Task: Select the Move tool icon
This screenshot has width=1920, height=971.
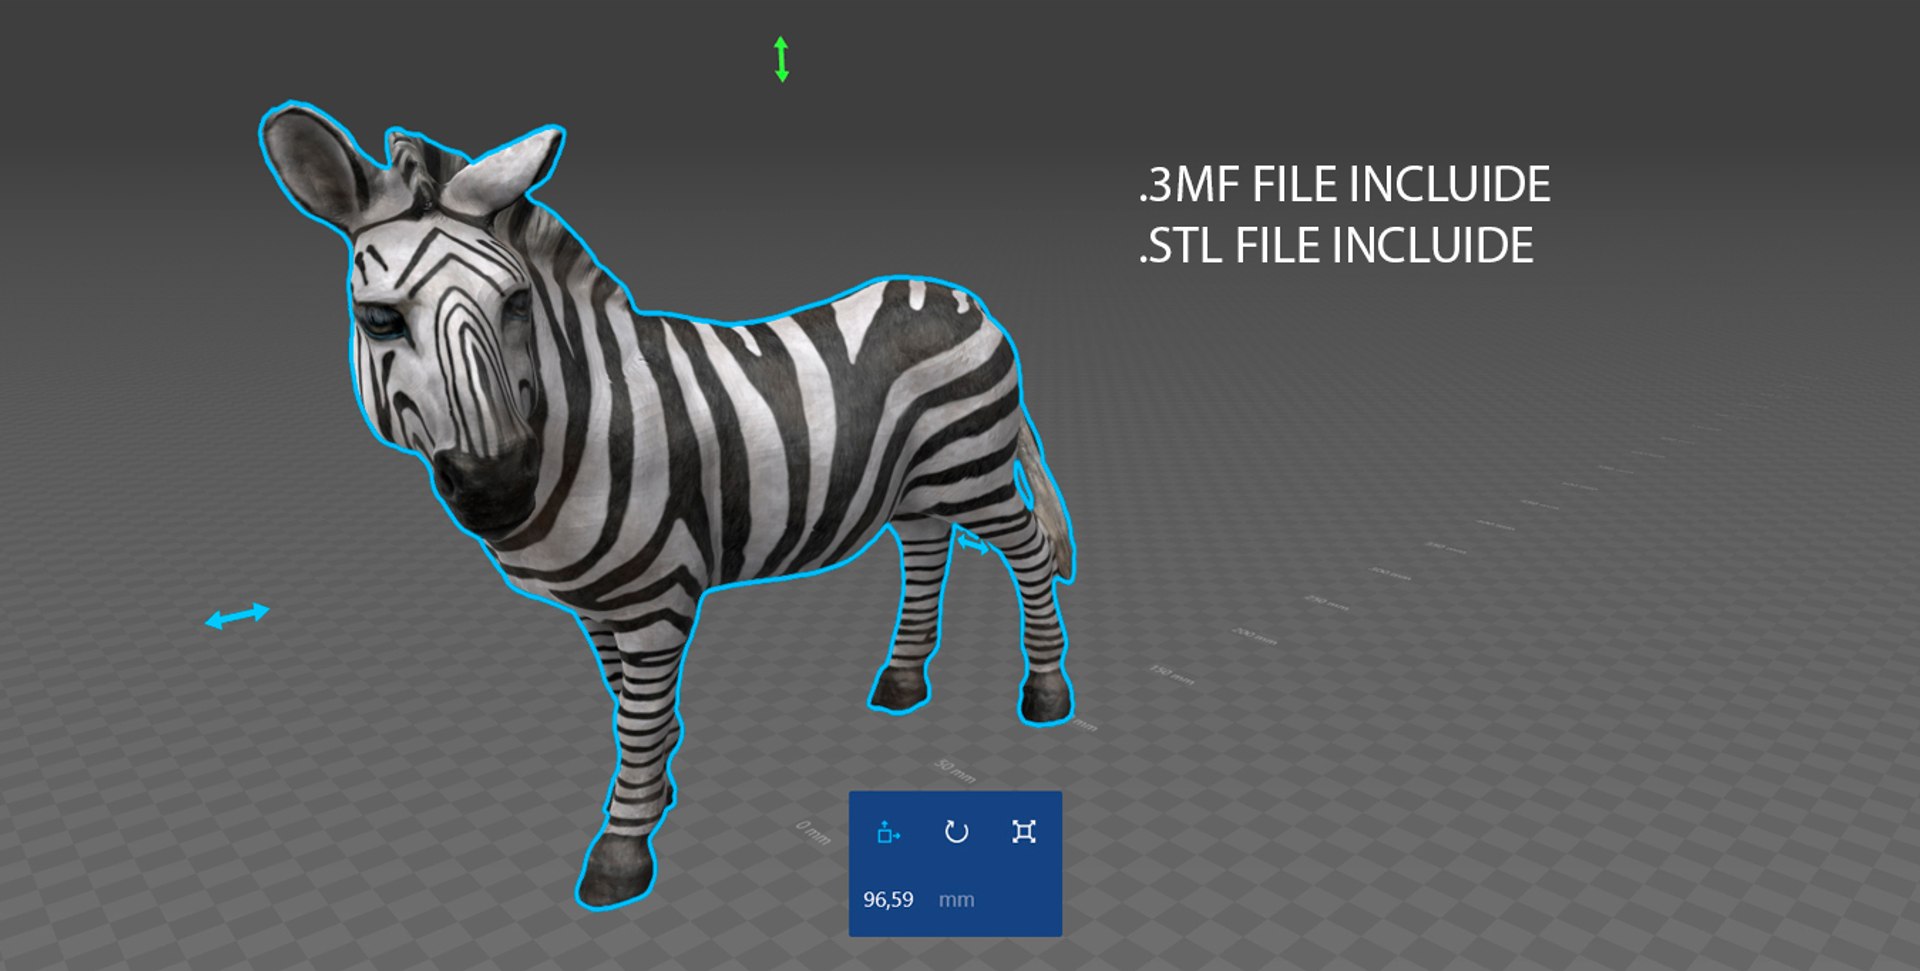Action: click(888, 832)
